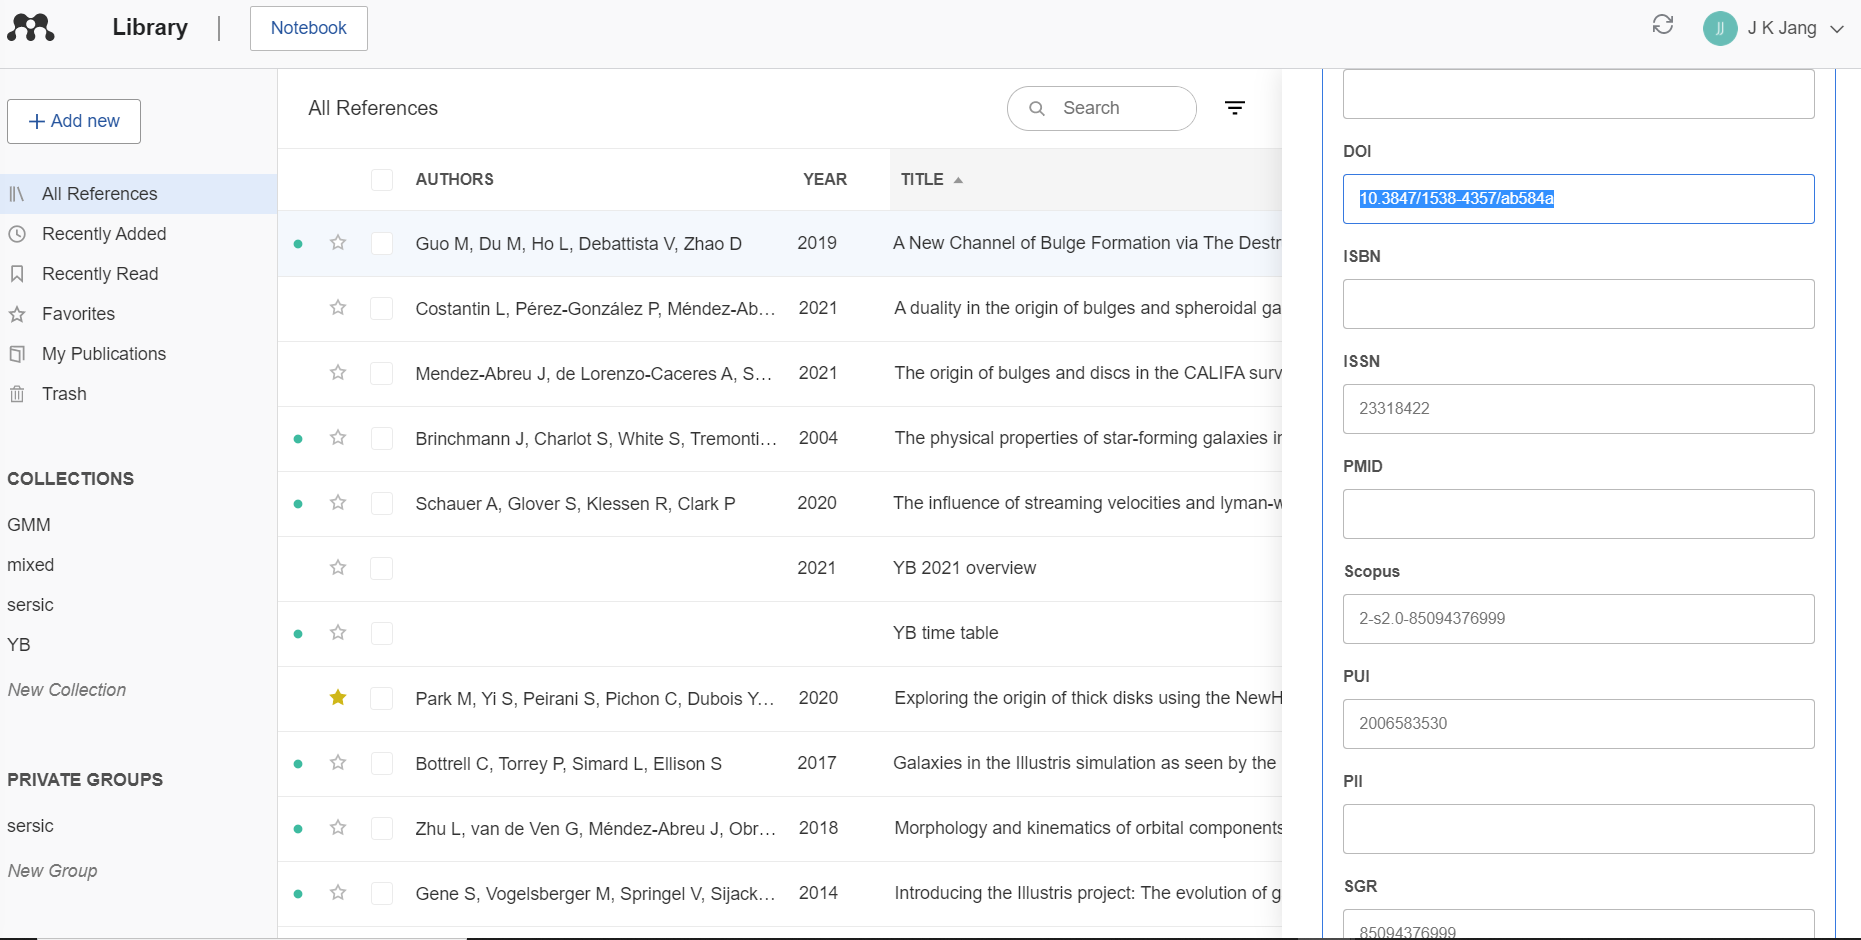The width and height of the screenshot is (1861, 940).
Task: Create a New Collection
Action: coord(67,690)
